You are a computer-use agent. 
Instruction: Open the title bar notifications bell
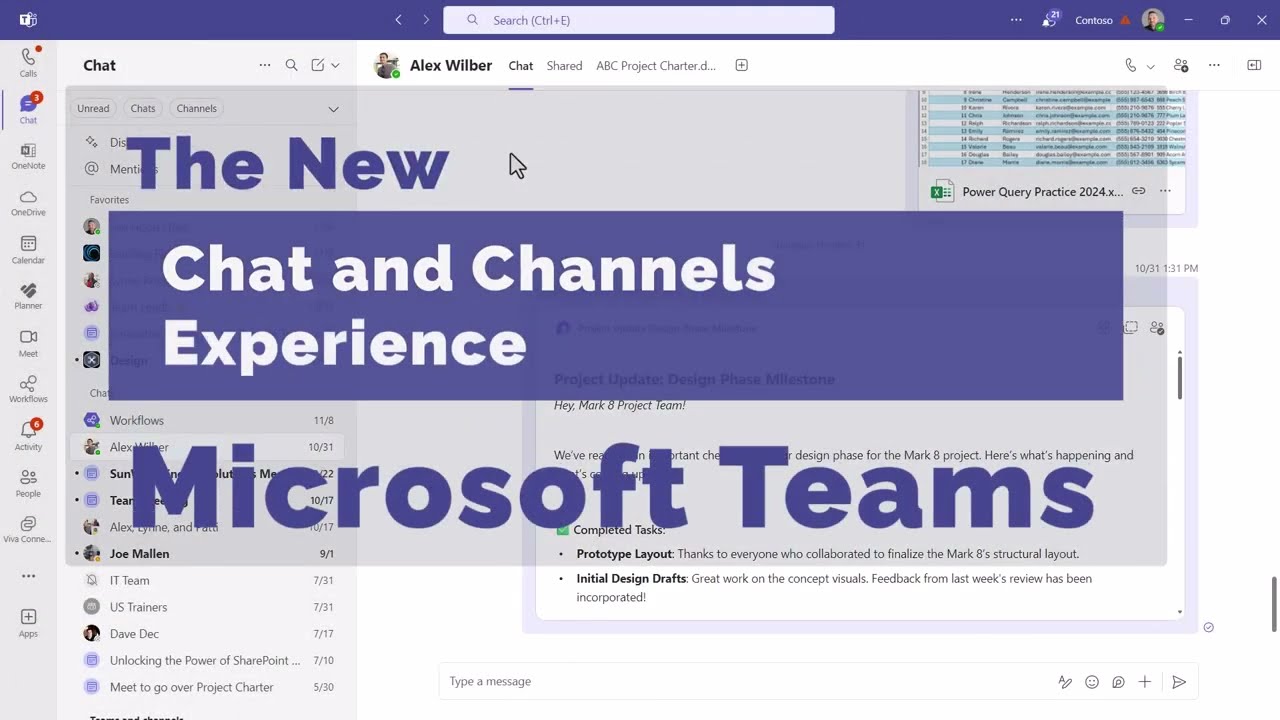tap(1050, 20)
